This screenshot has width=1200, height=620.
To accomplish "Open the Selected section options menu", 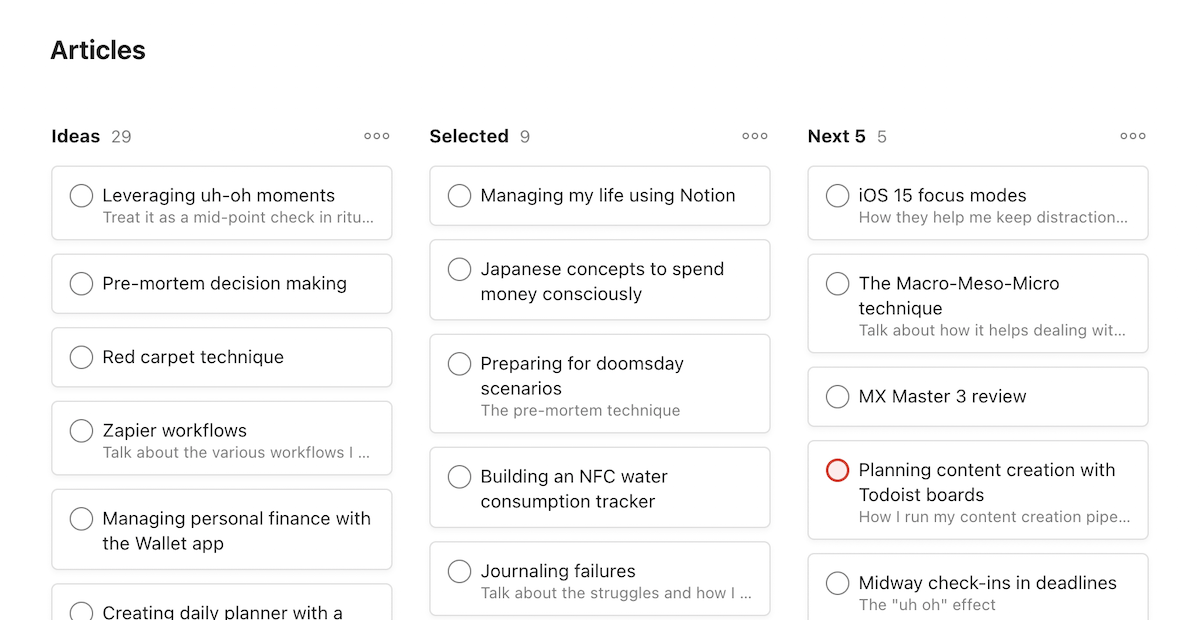I will [x=755, y=136].
